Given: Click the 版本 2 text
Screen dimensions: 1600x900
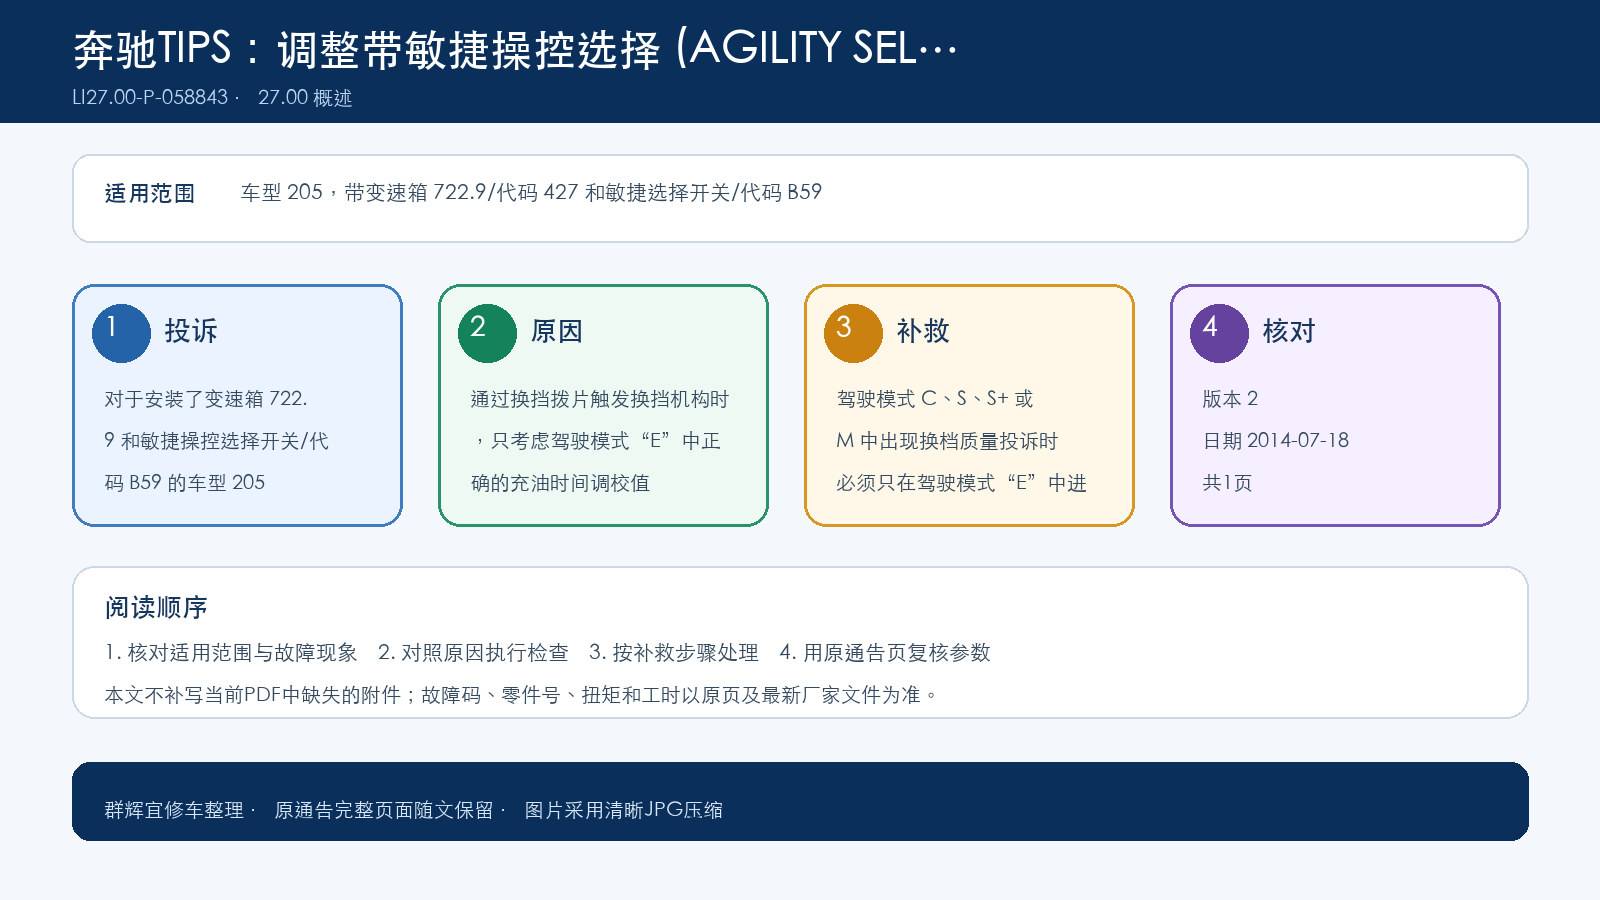Looking at the screenshot, I should [1230, 399].
